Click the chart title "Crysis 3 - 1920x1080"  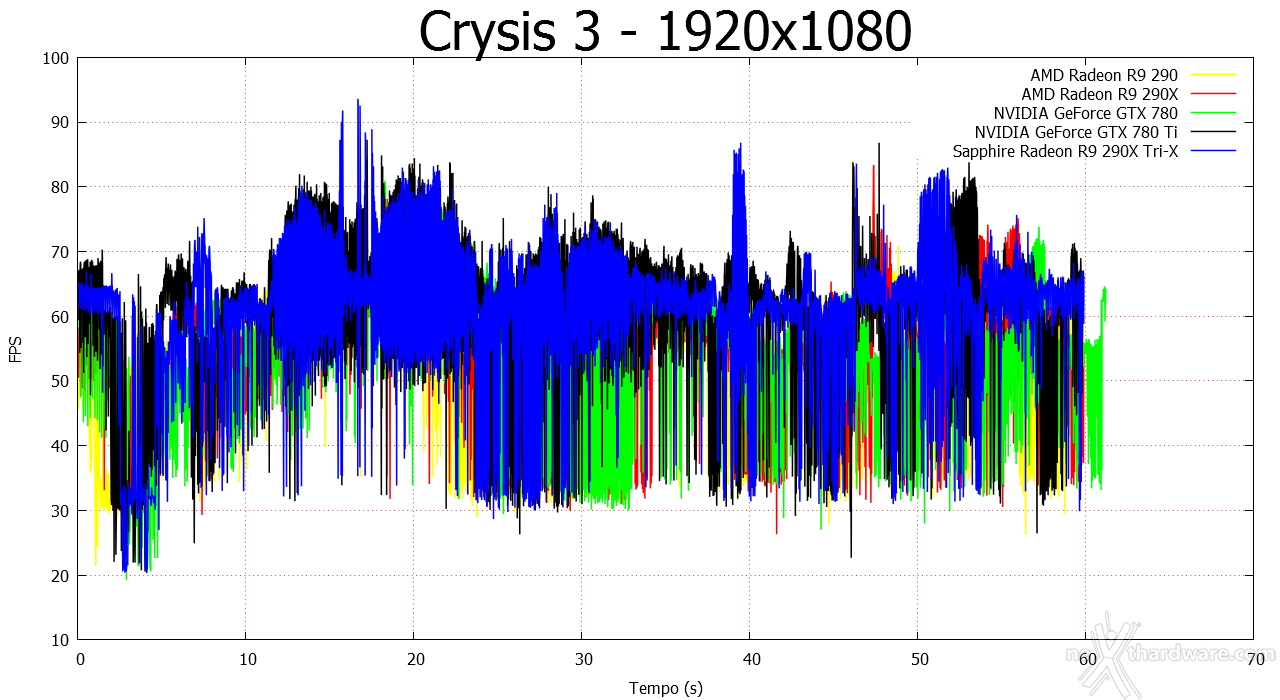pyautogui.click(x=665, y=32)
